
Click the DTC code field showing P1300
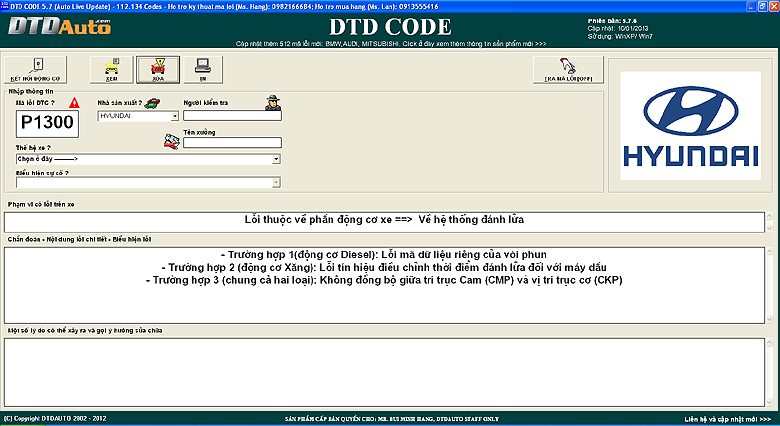point(47,123)
